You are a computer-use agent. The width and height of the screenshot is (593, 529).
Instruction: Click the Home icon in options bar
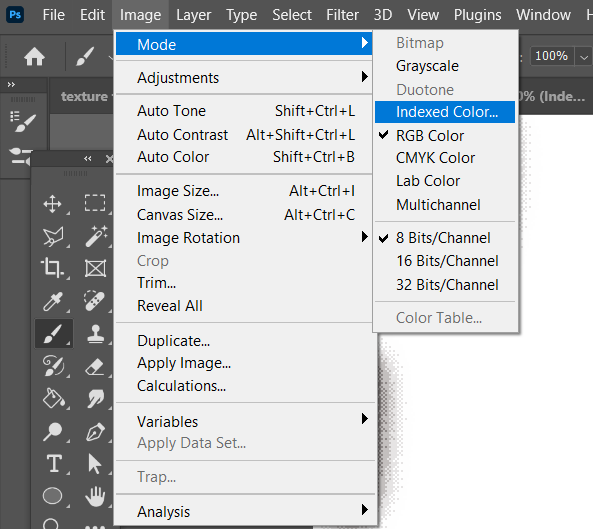click(34, 57)
